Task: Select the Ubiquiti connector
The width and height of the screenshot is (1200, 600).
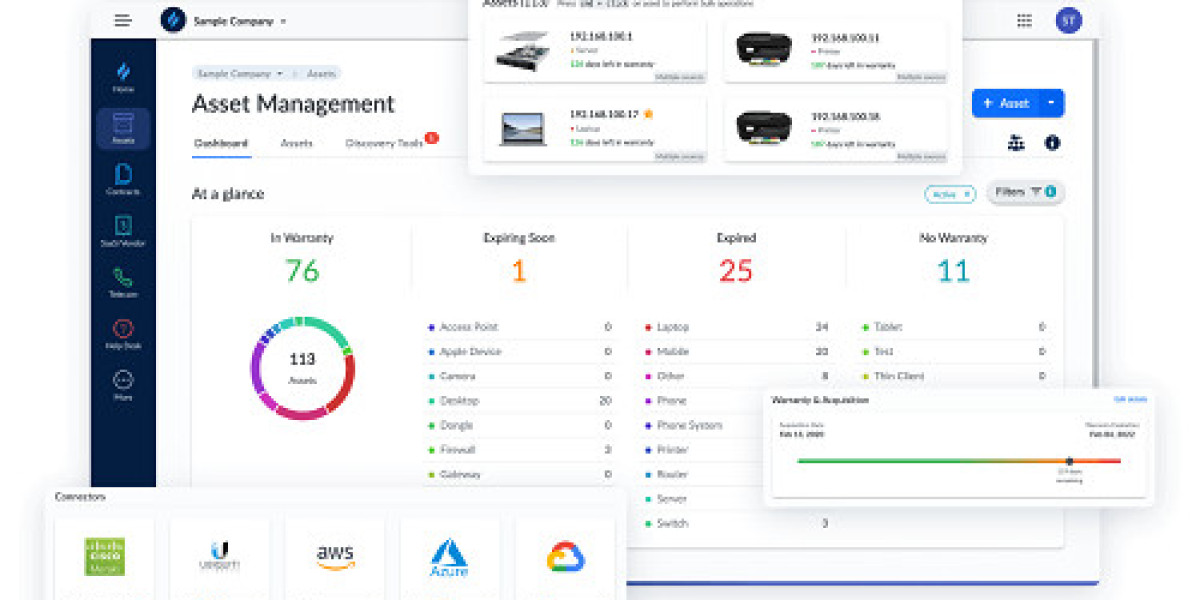Action: [x=220, y=556]
